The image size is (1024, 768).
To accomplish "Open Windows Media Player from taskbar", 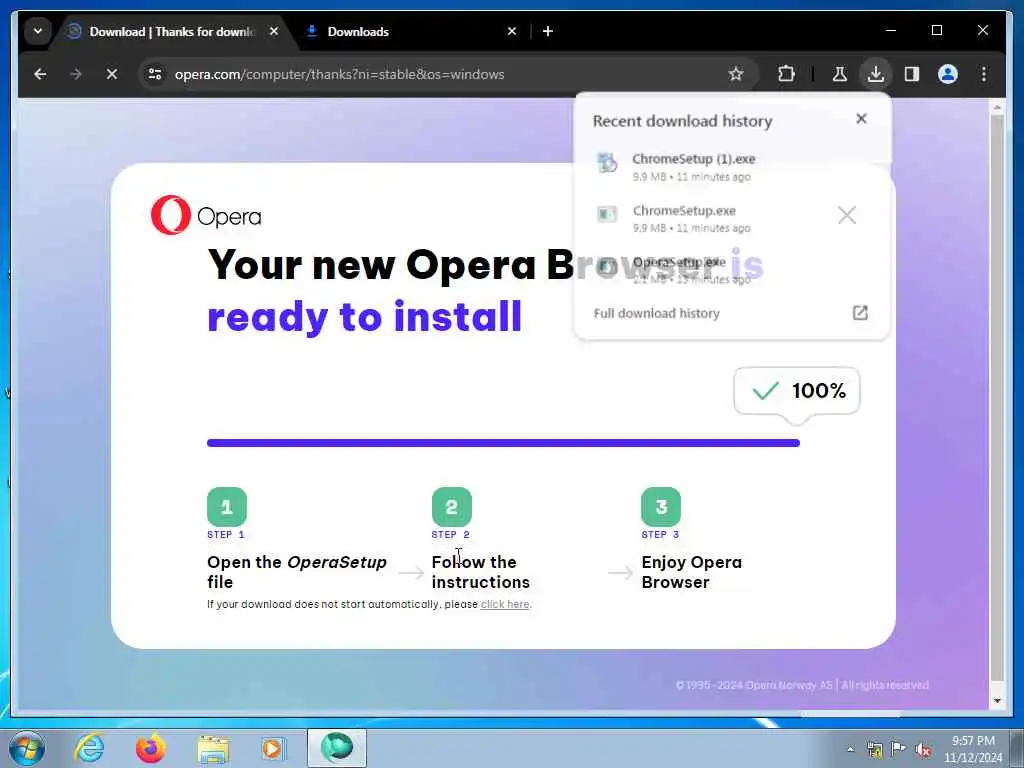I will [x=273, y=748].
